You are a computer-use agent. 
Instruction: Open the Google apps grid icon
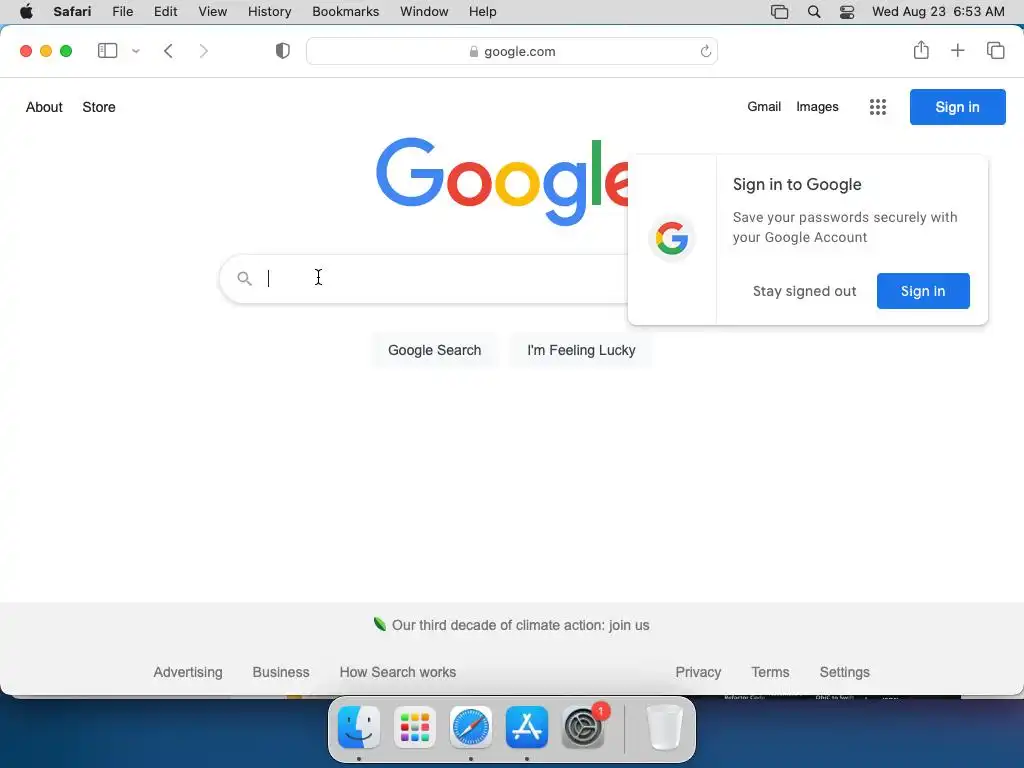click(x=878, y=107)
